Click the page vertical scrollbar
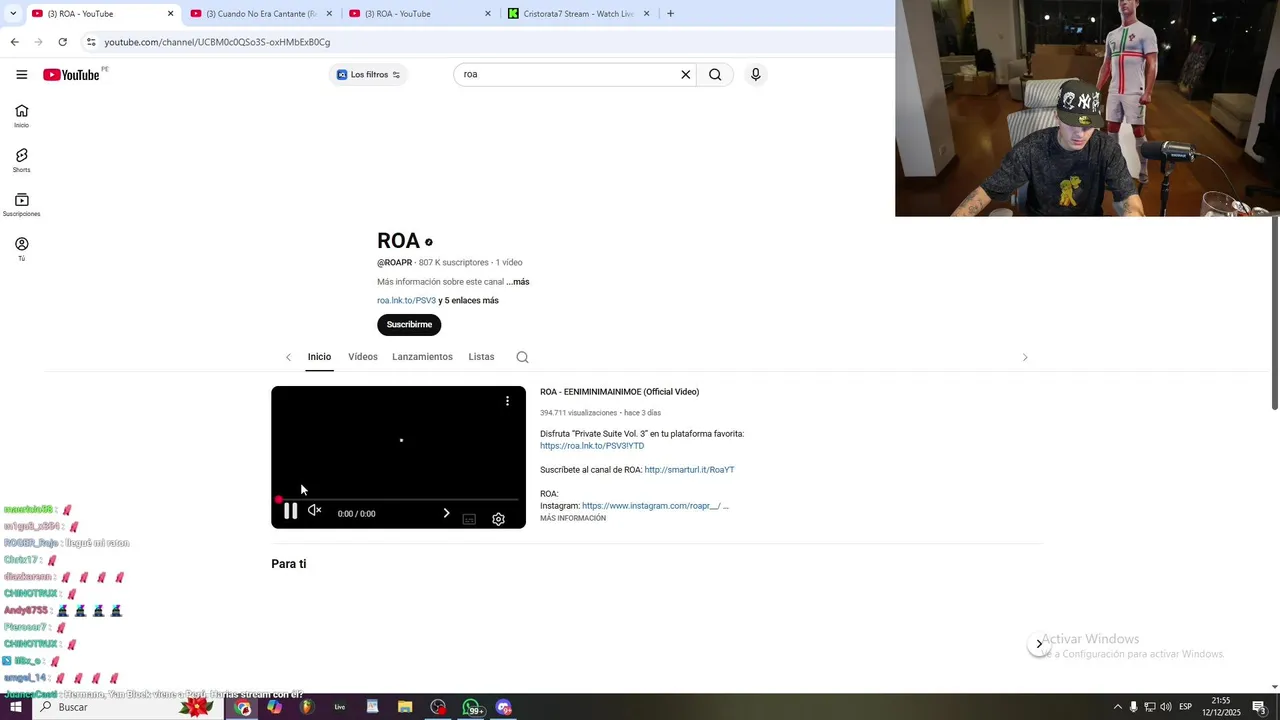The width and height of the screenshot is (1280, 720). (x=1275, y=313)
